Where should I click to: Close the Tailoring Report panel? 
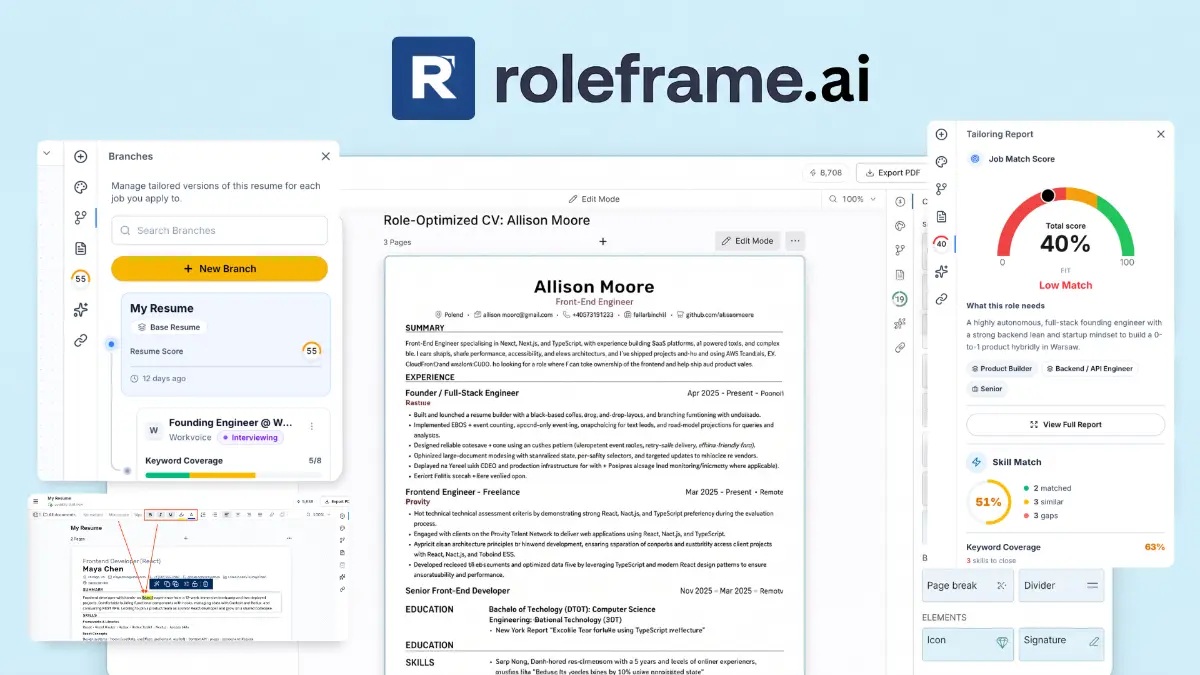[1161, 134]
